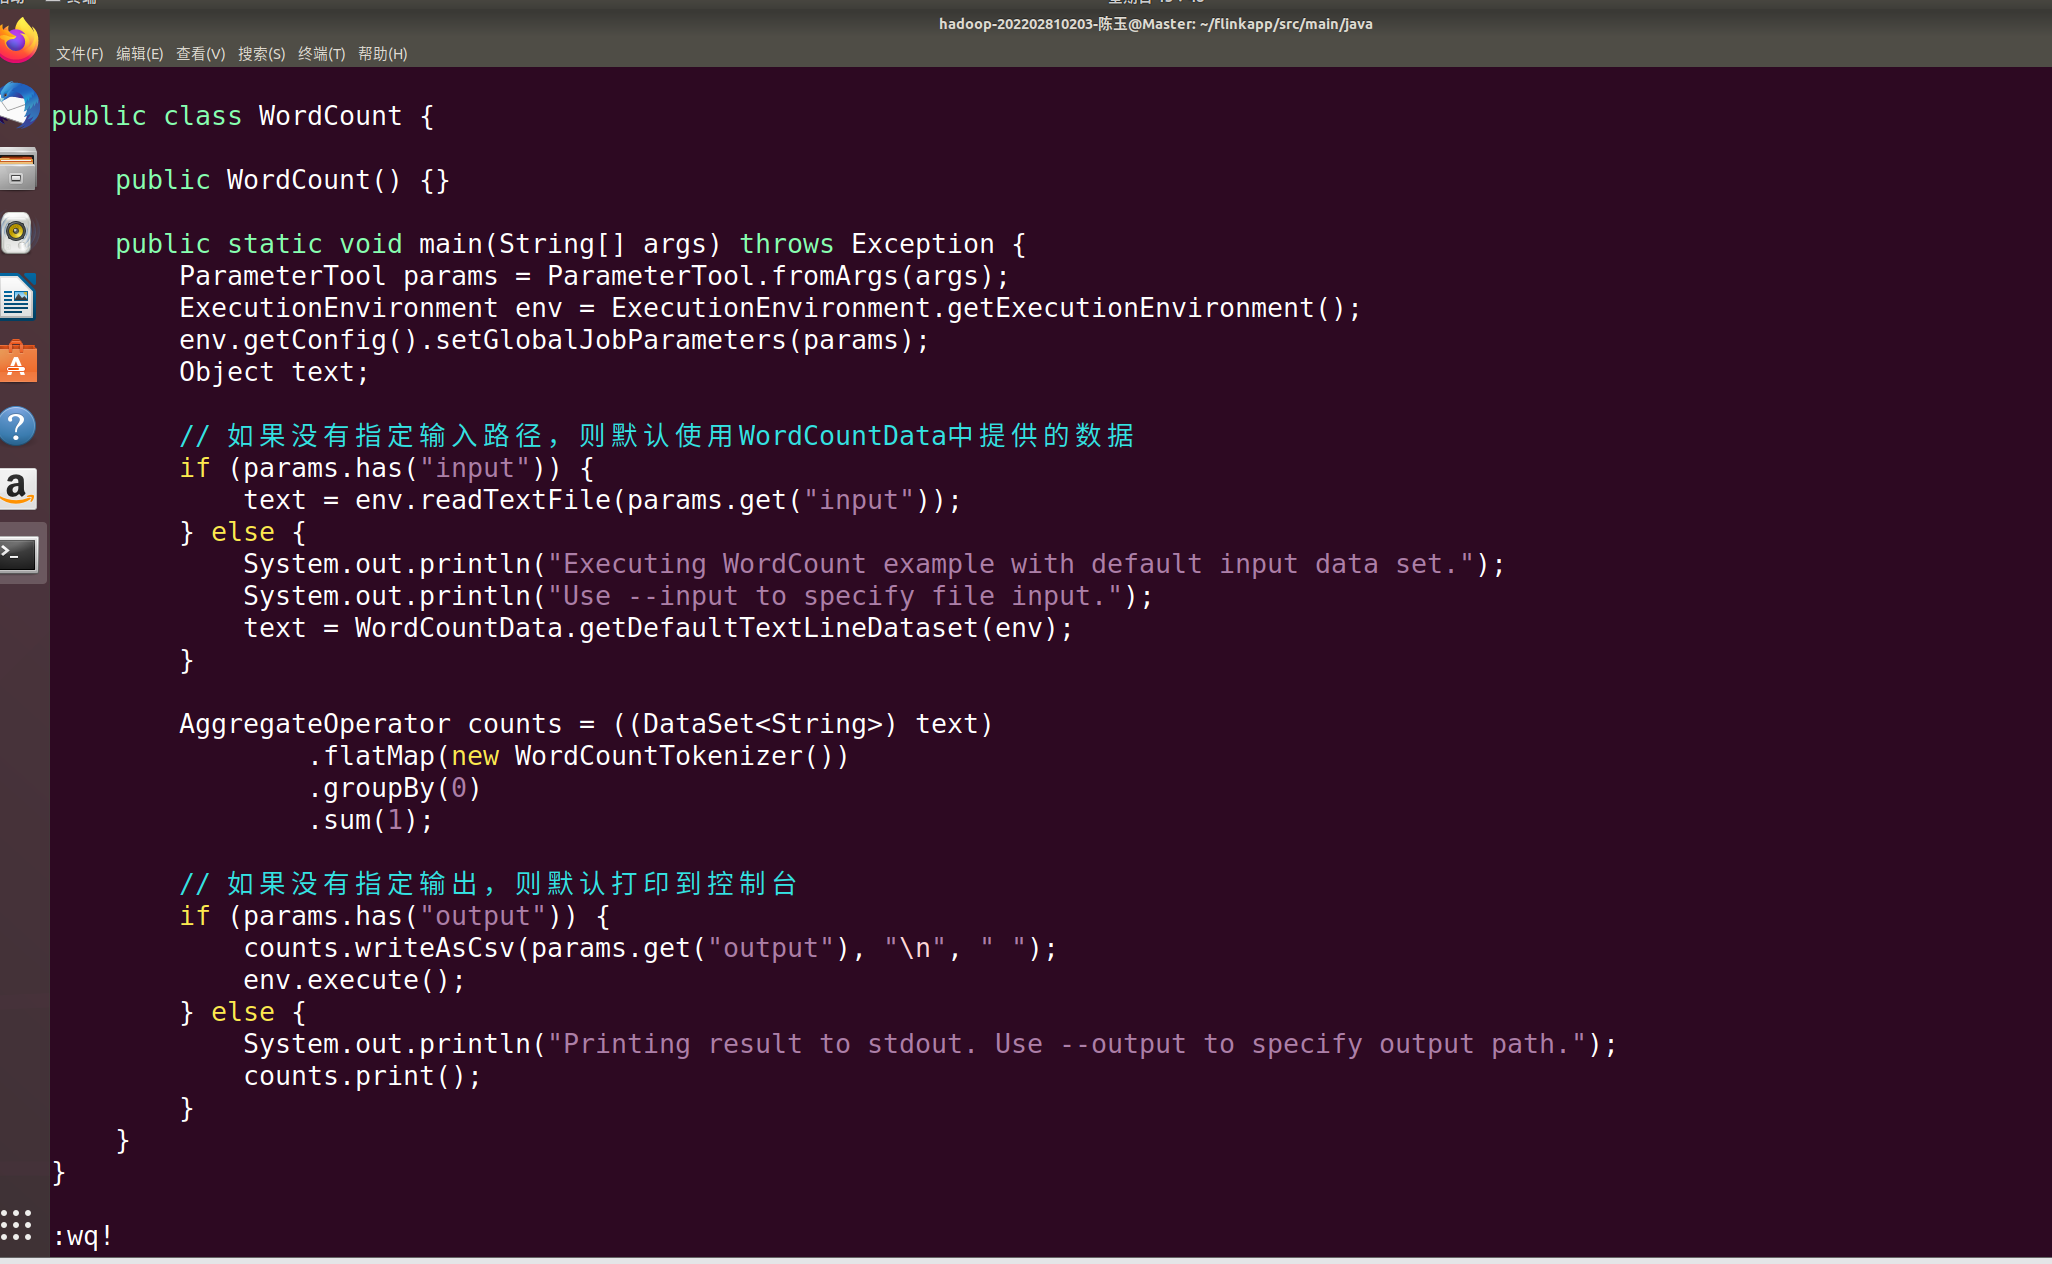Viewport: 2052px width, 1264px height.
Task: Launch Thunderbird mail from the dock
Action: coord(18,105)
